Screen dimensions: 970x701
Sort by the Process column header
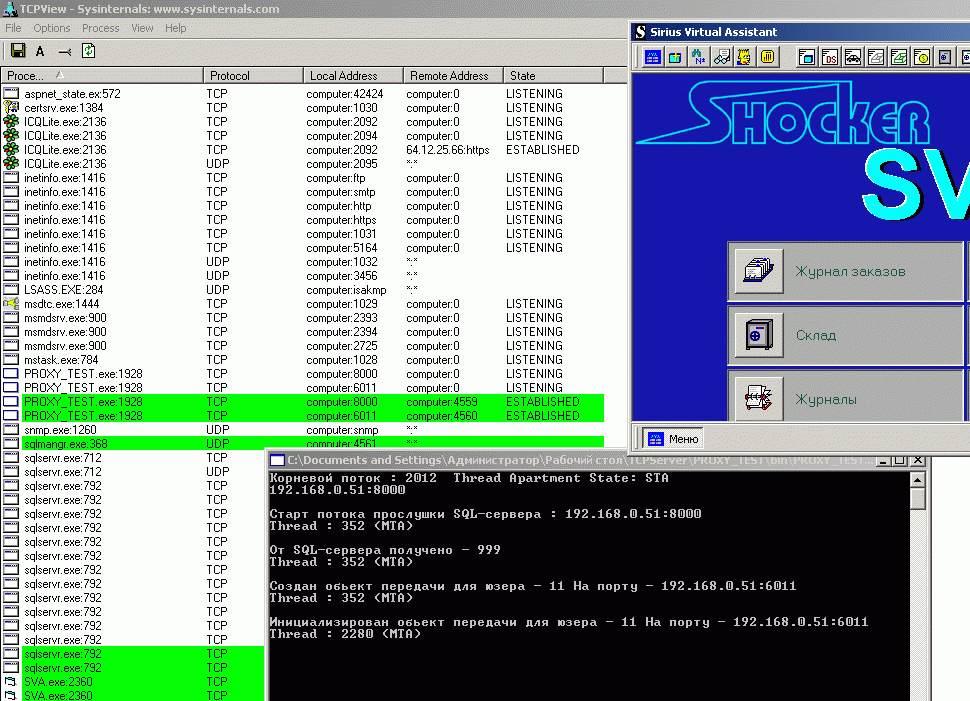tap(102, 75)
